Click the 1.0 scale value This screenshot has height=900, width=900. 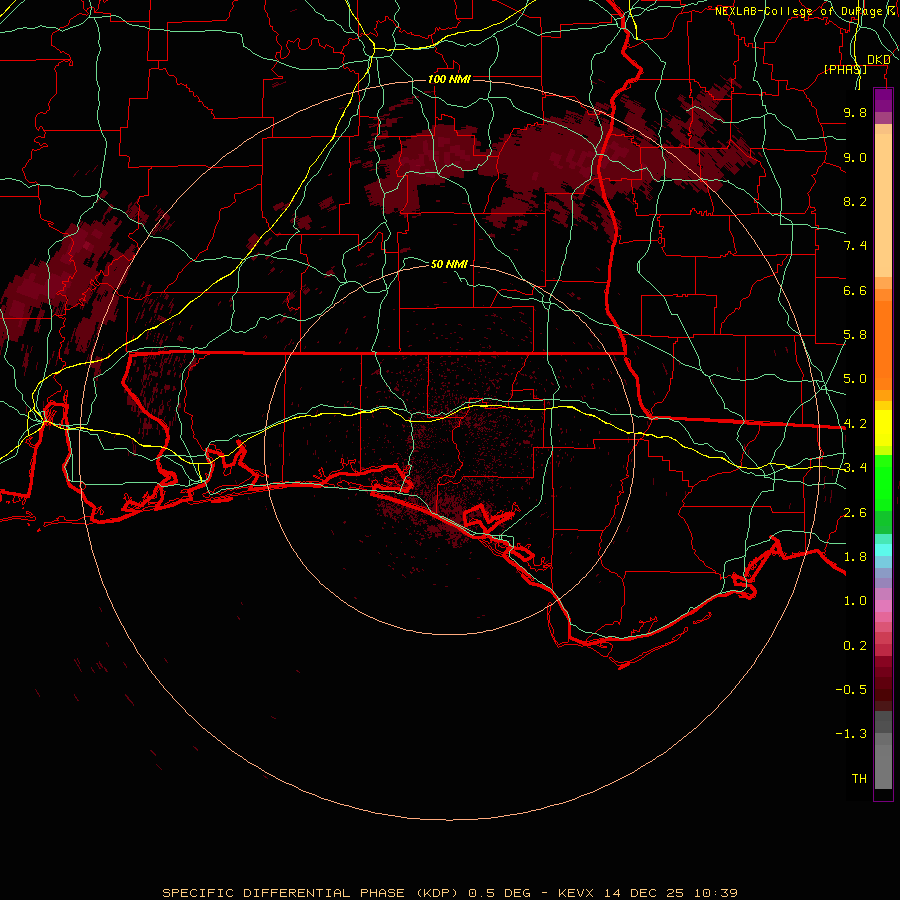tap(855, 601)
